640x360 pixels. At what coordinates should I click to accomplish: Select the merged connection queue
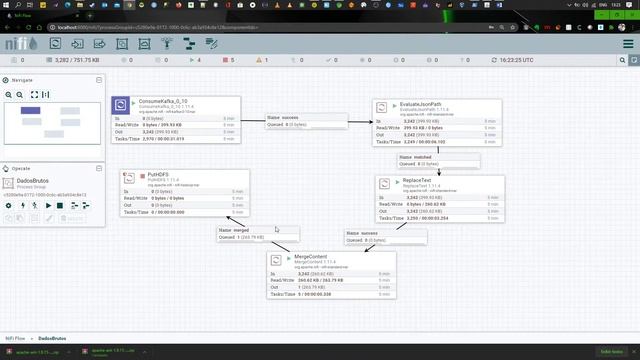[258, 233]
